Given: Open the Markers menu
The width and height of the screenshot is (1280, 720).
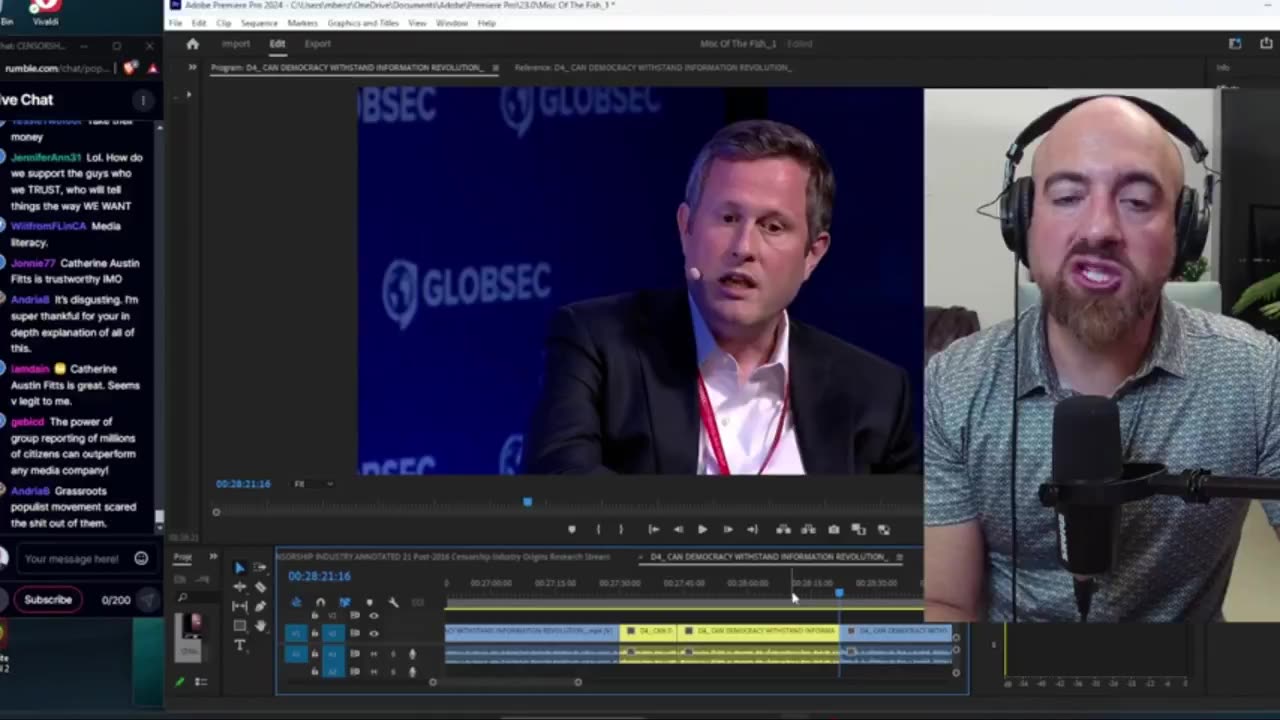Looking at the screenshot, I should (x=302, y=23).
